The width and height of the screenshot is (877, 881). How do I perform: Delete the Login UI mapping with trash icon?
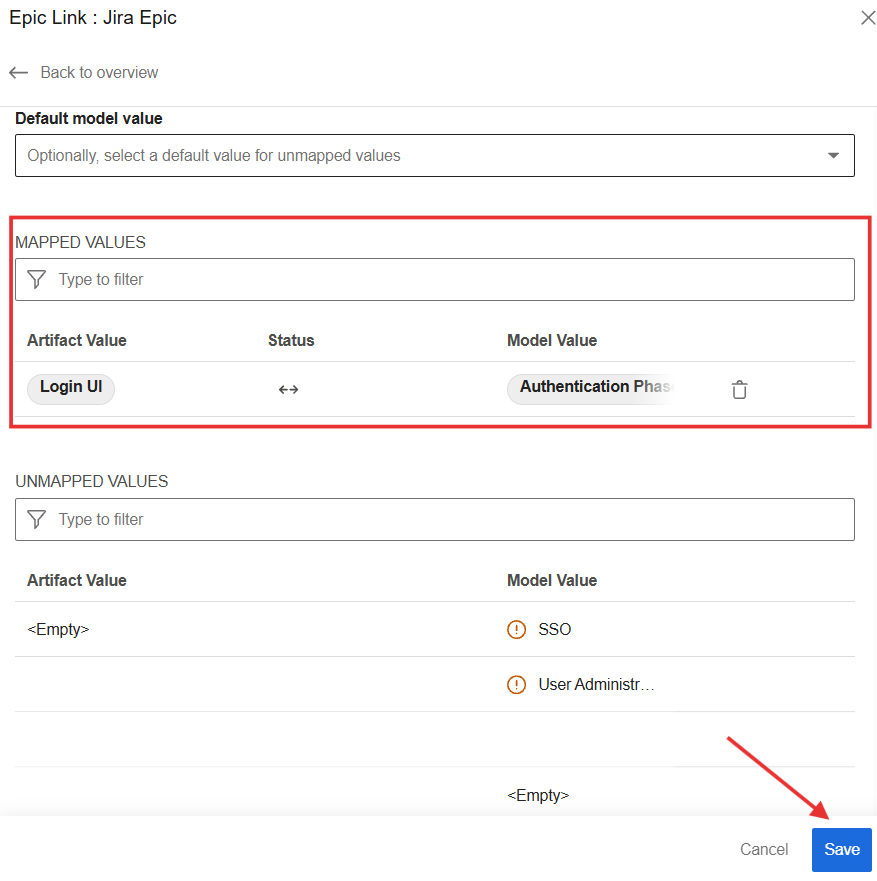(739, 390)
